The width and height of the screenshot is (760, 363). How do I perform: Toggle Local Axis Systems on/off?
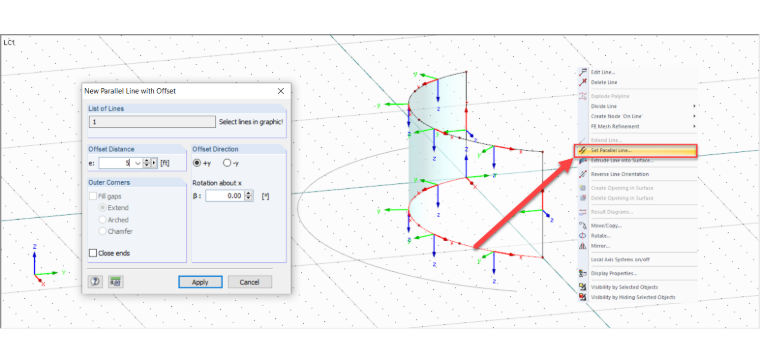[620, 259]
